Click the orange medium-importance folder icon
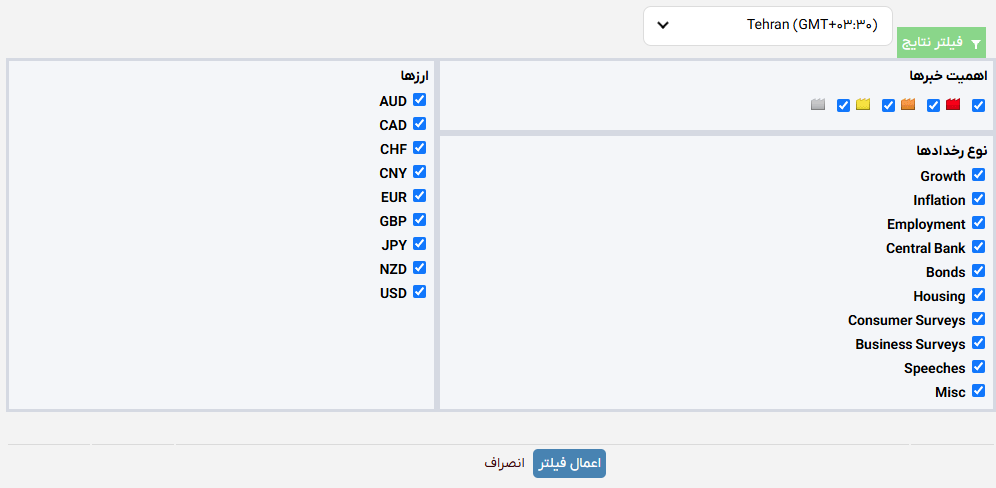Viewport: 996px width, 488px height. pos(908,105)
